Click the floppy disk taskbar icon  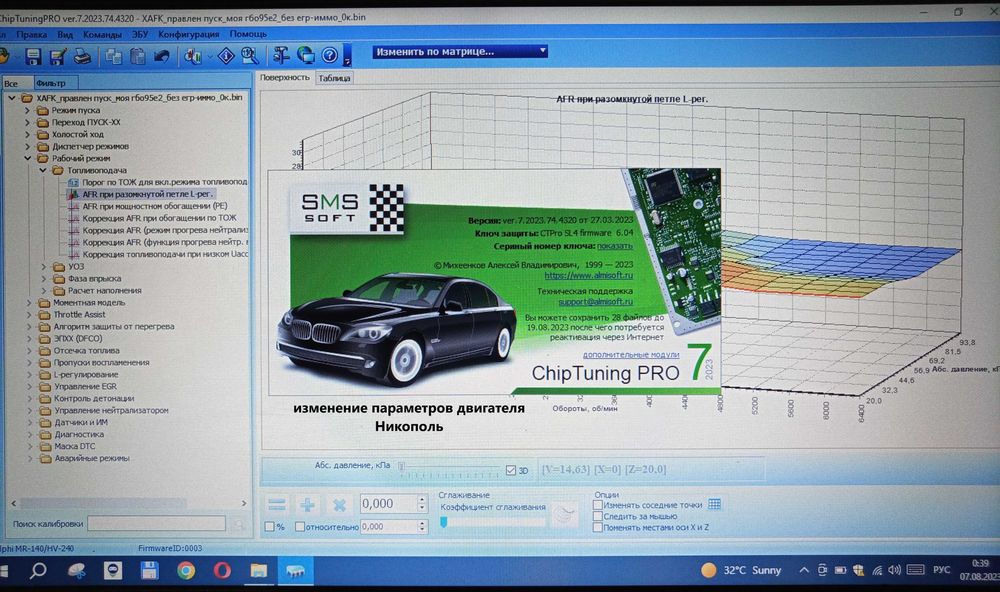(149, 570)
